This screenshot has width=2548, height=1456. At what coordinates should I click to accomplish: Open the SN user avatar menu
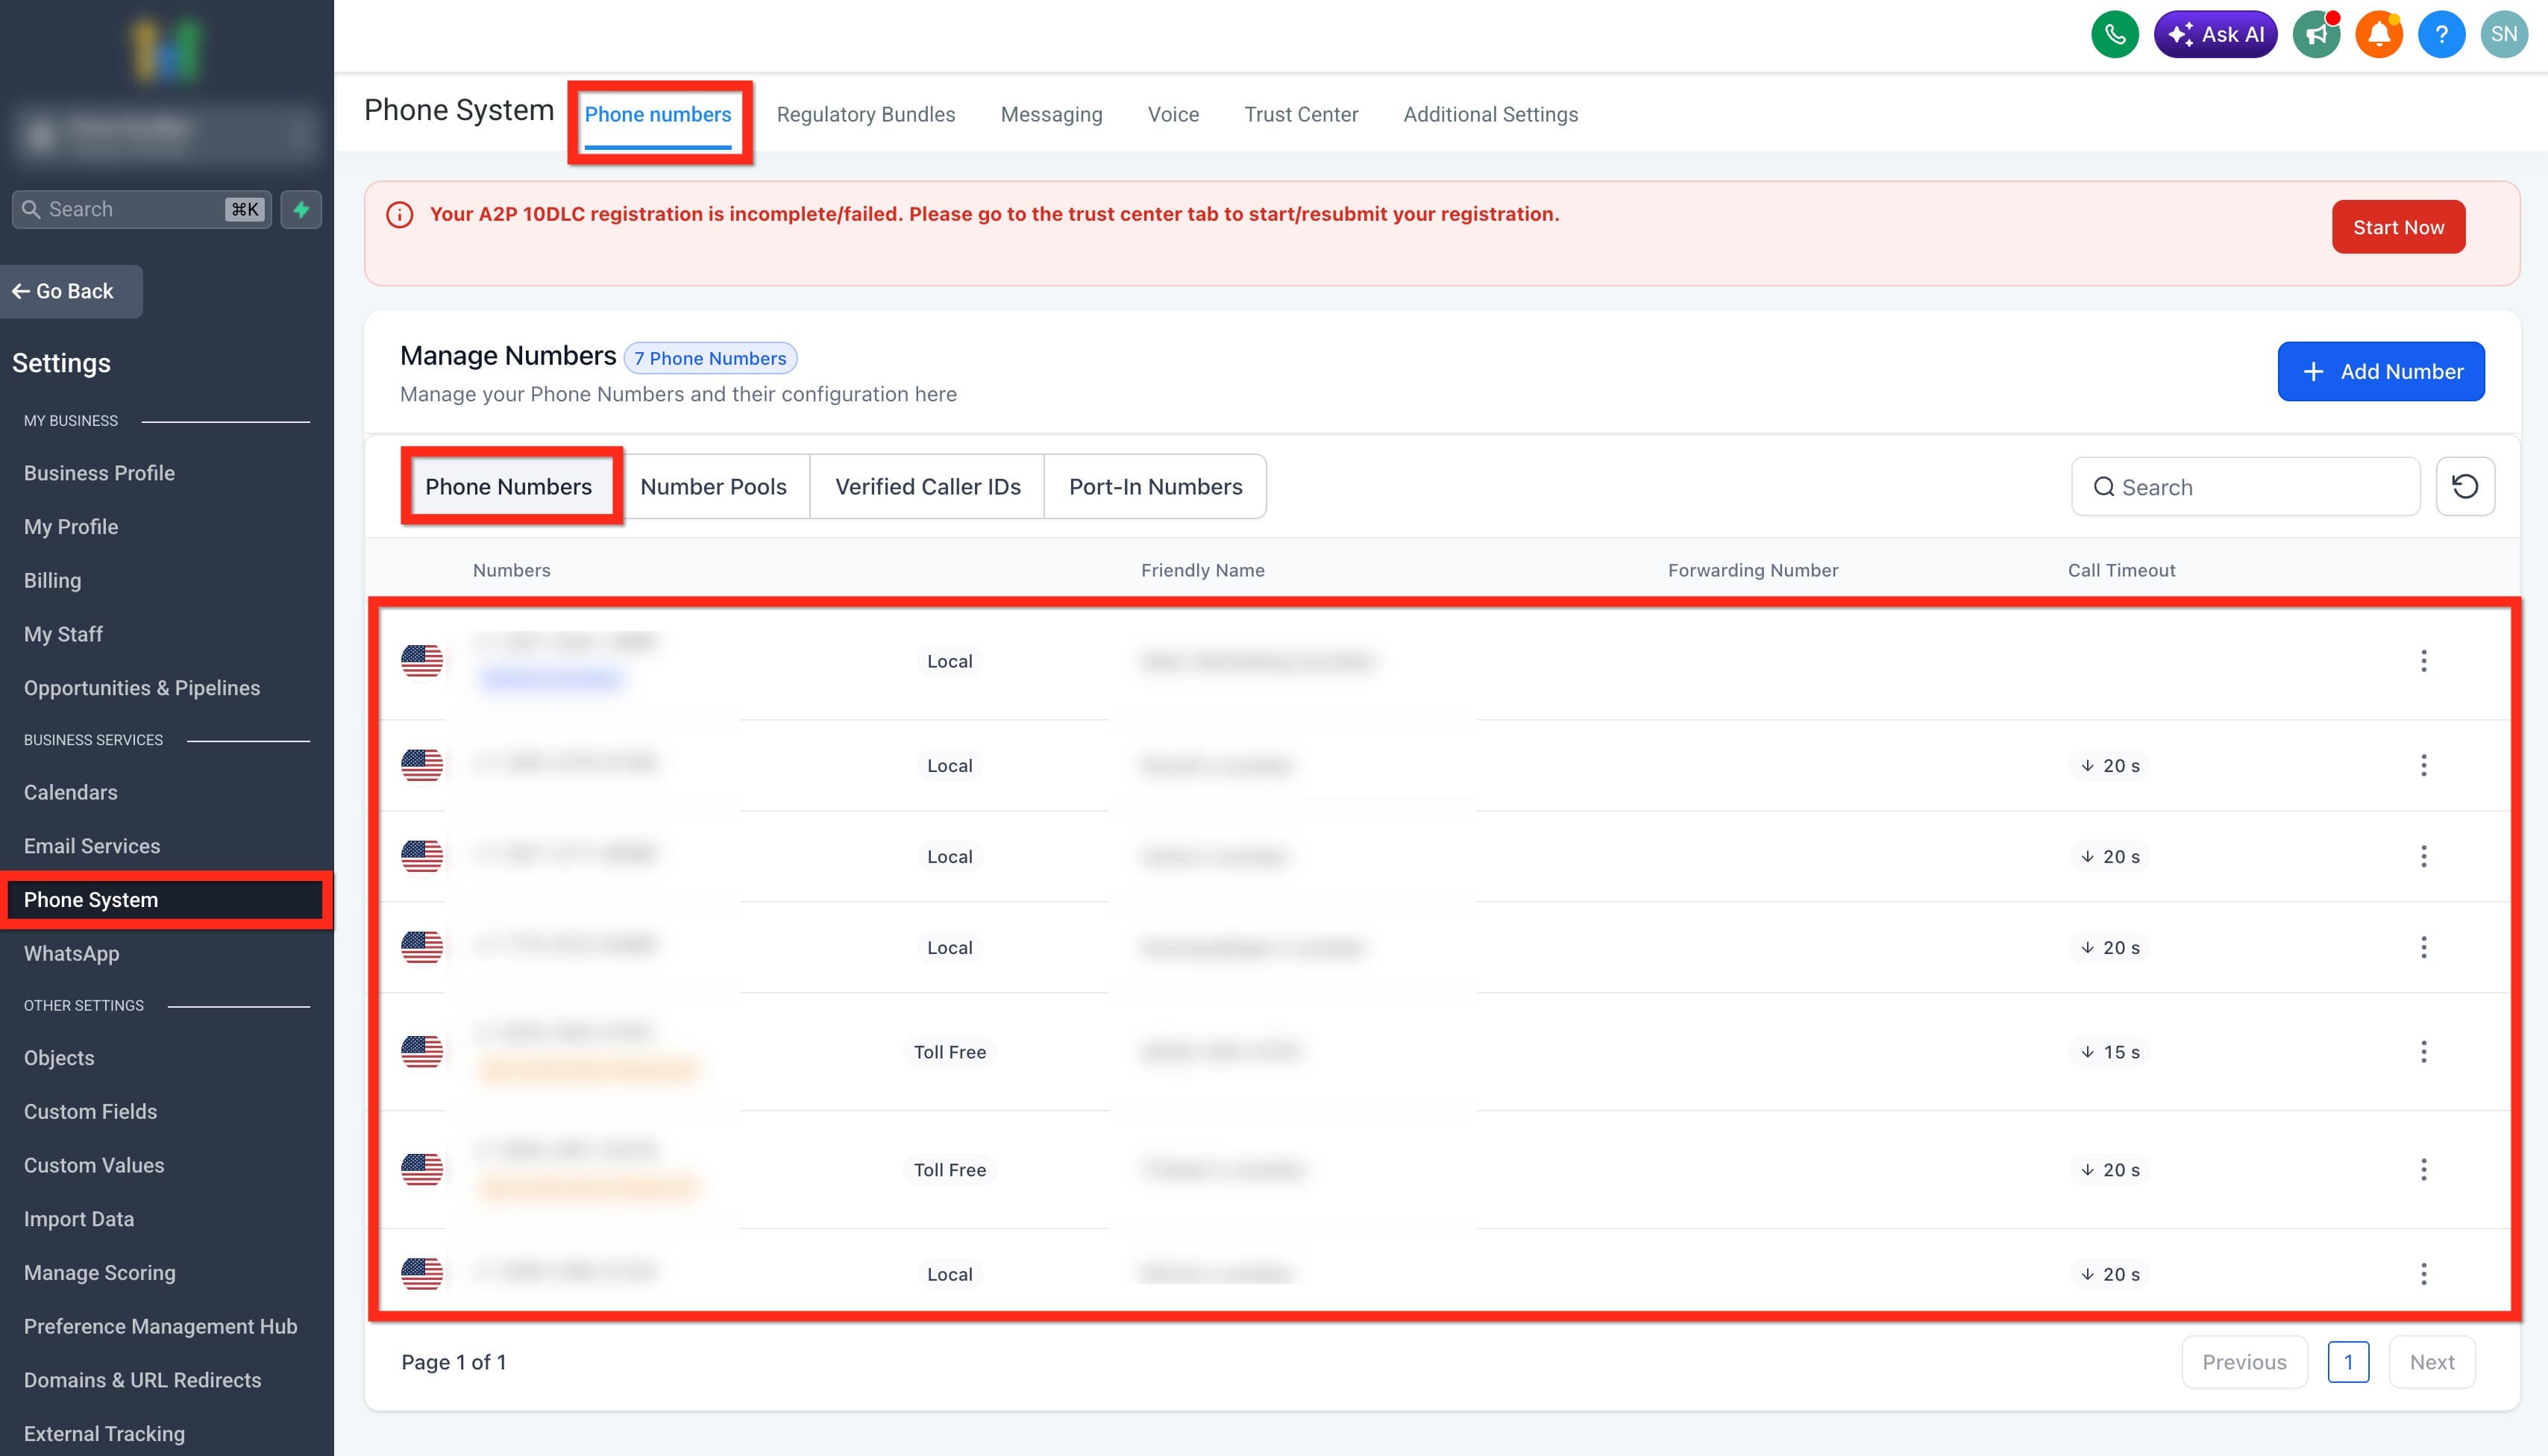coord(2504,35)
